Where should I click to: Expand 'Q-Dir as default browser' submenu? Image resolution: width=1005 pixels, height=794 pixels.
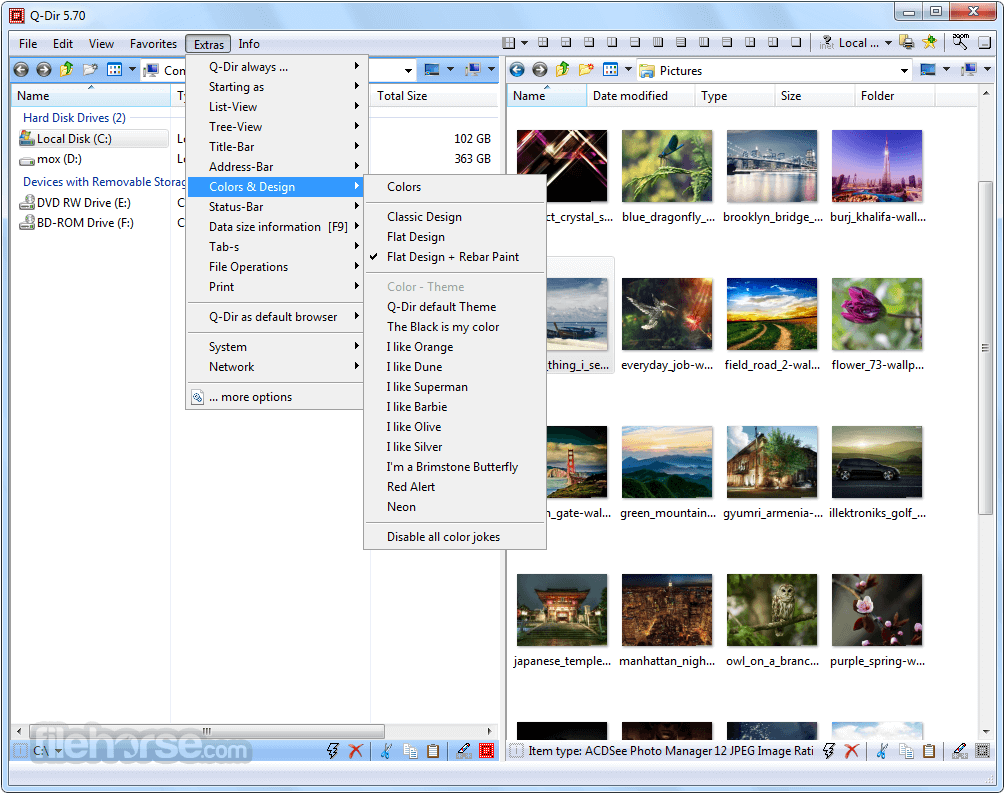click(x=276, y=317)
